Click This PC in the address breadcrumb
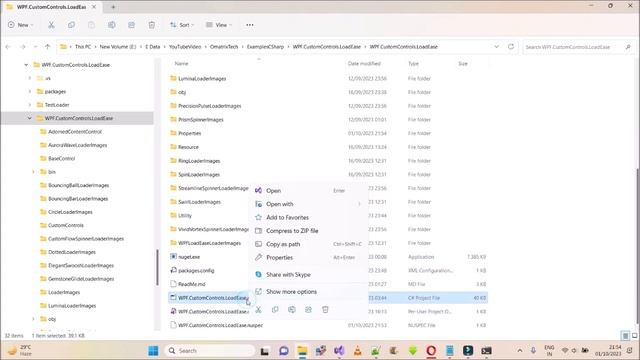Image resolution: width=640 pixels, height=360 pixels. [83, 47]
